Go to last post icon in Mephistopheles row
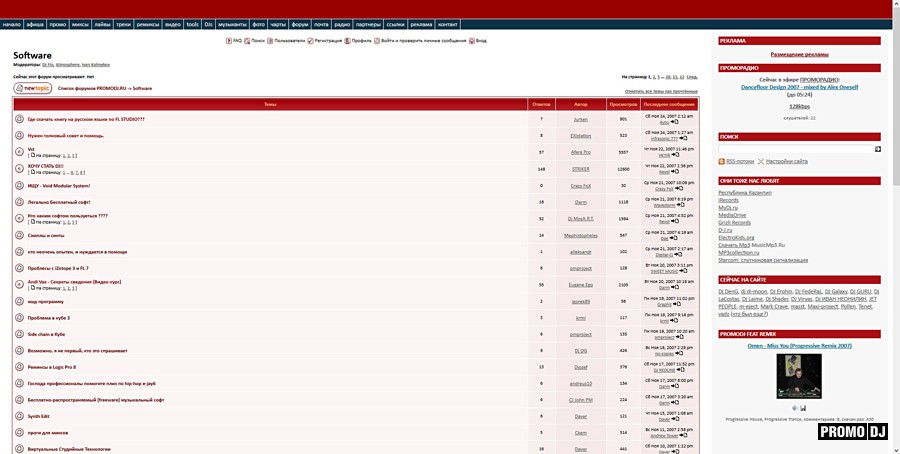Screen dimensions: 900x454 tap(673, 238)
